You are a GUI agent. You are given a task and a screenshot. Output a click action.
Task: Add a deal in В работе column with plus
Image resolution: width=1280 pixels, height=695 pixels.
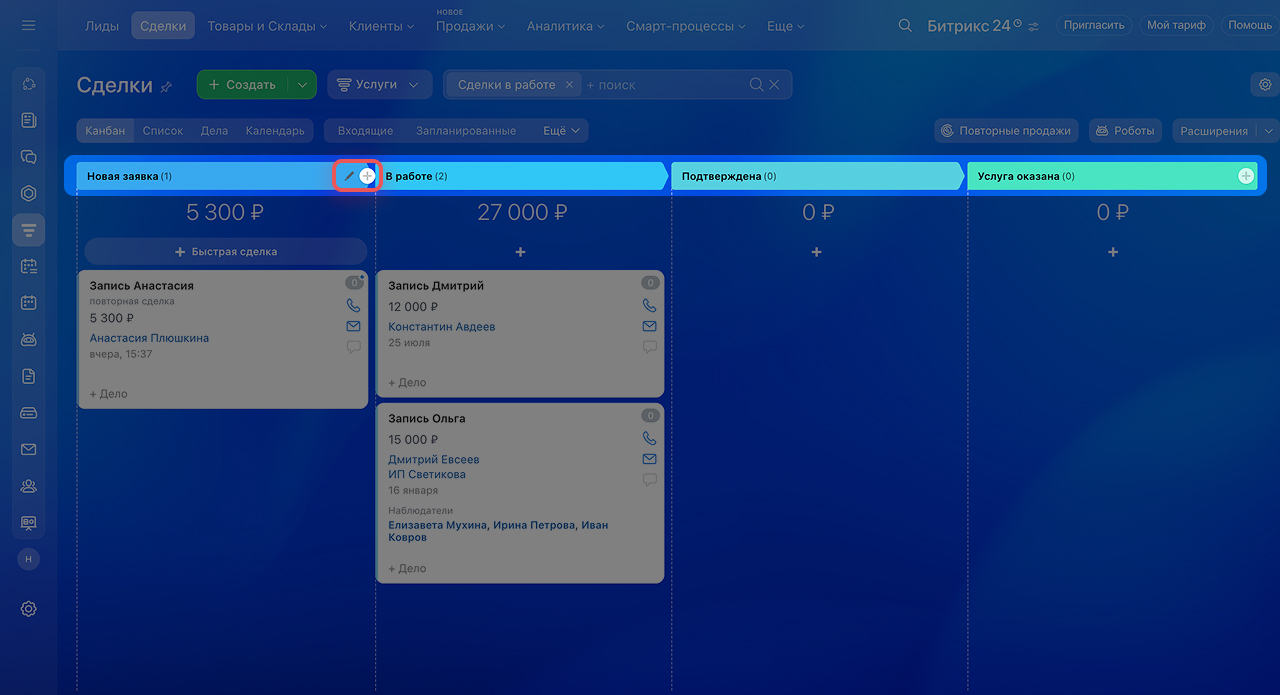point(520,252)
